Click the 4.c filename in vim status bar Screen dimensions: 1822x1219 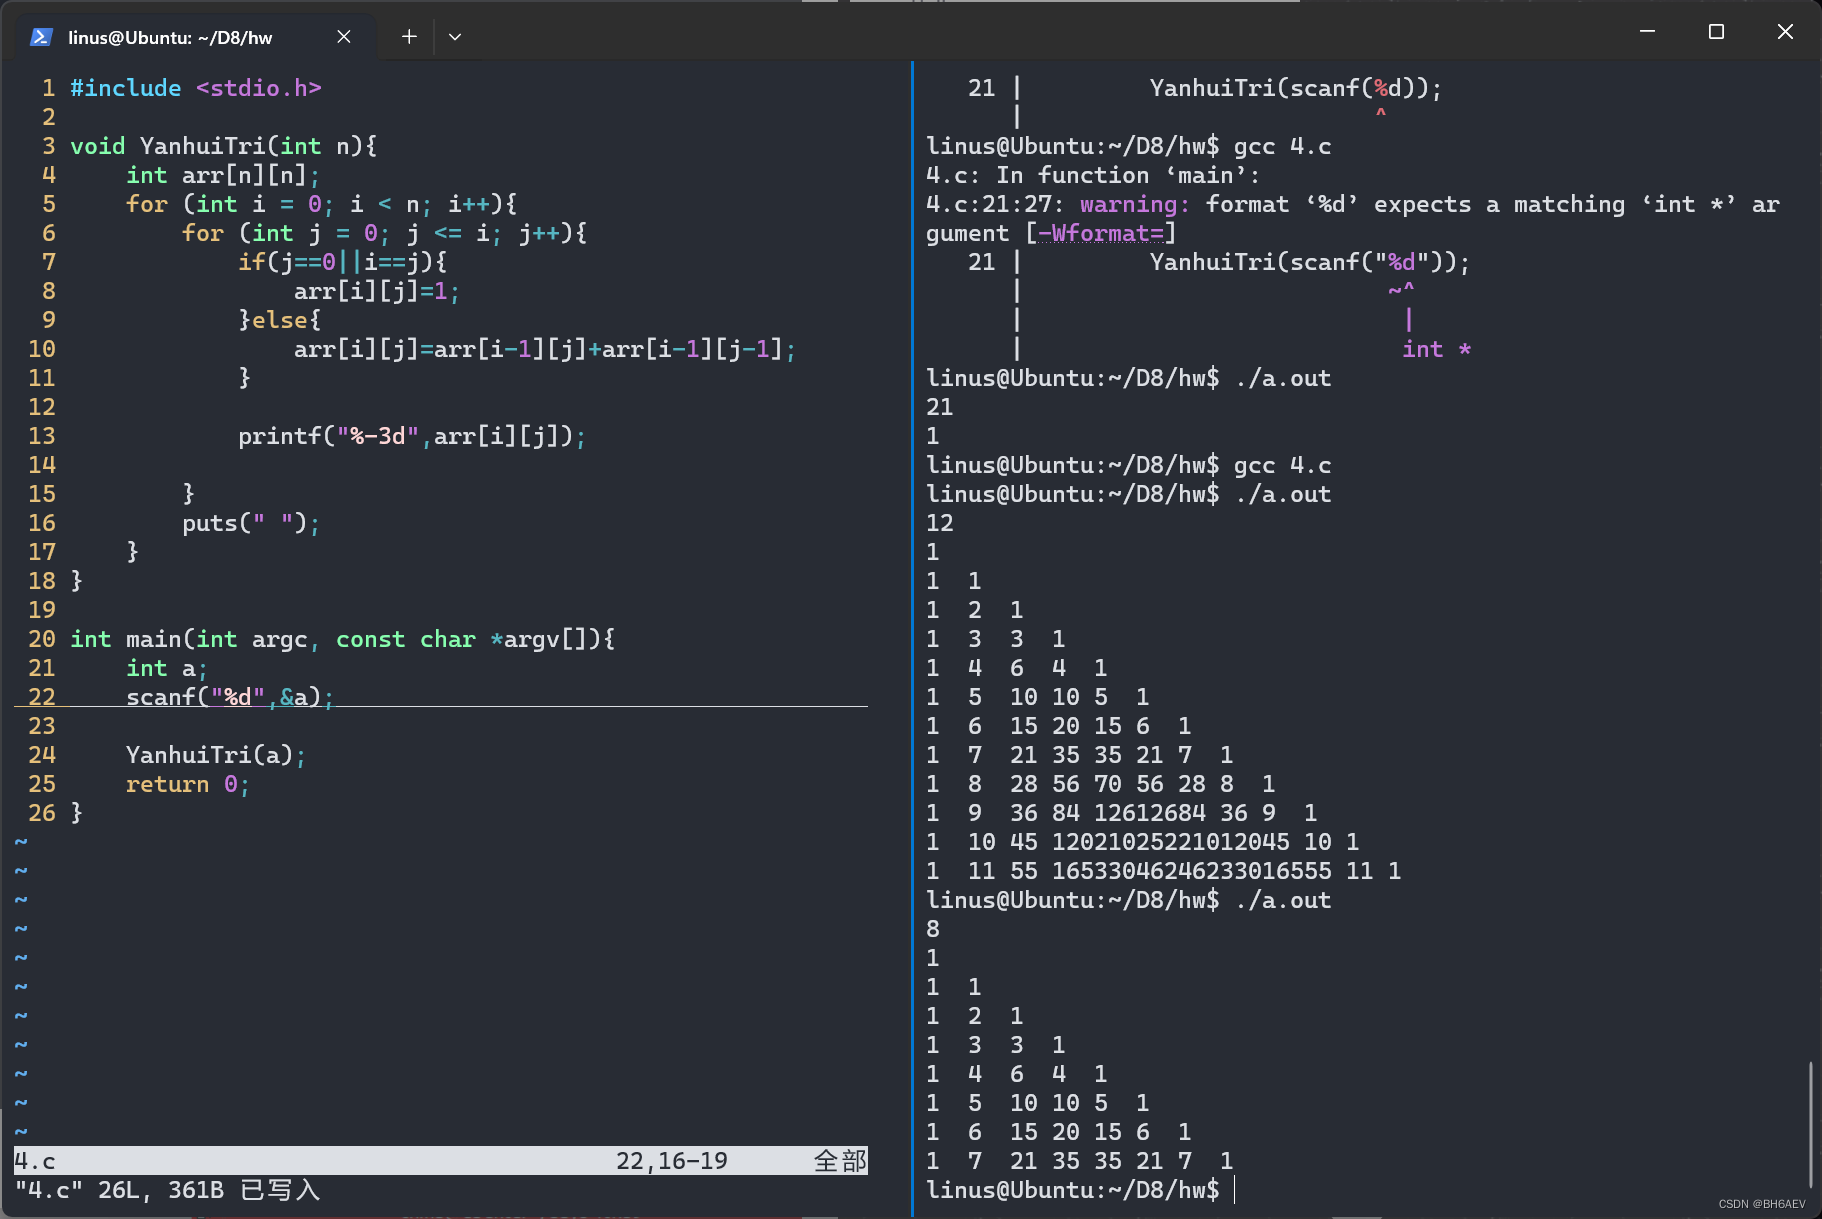click(x=35, y=1161)
